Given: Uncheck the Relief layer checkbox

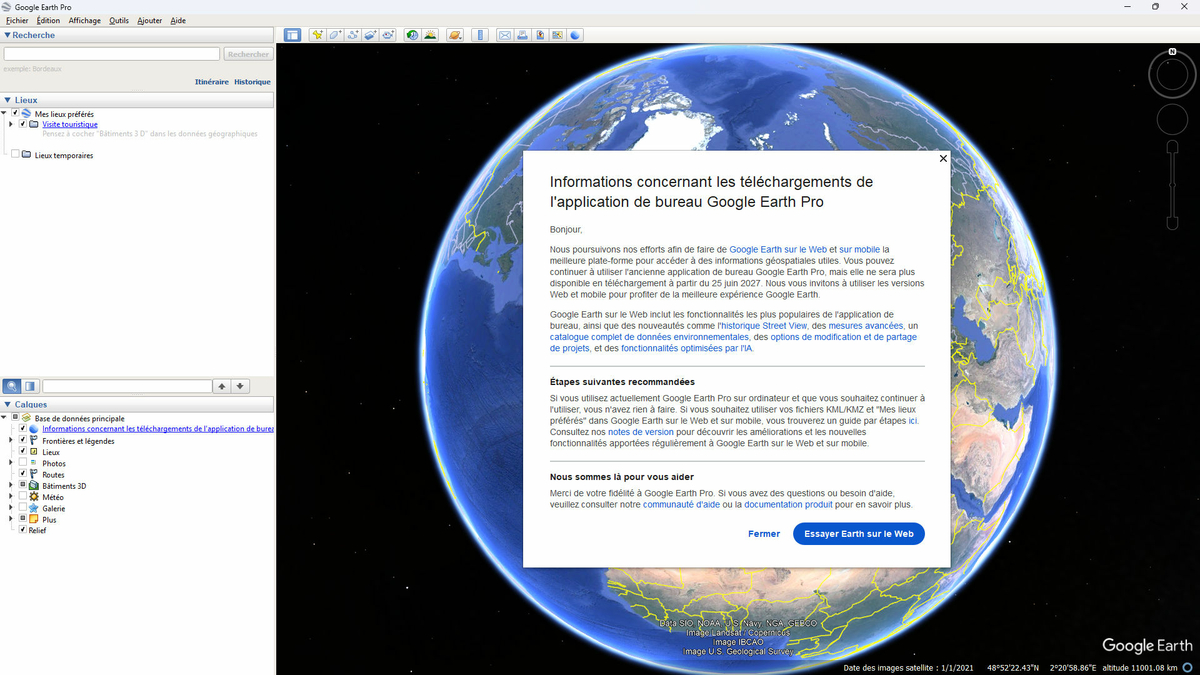Looking at the screenshot, I should (23, 530).
